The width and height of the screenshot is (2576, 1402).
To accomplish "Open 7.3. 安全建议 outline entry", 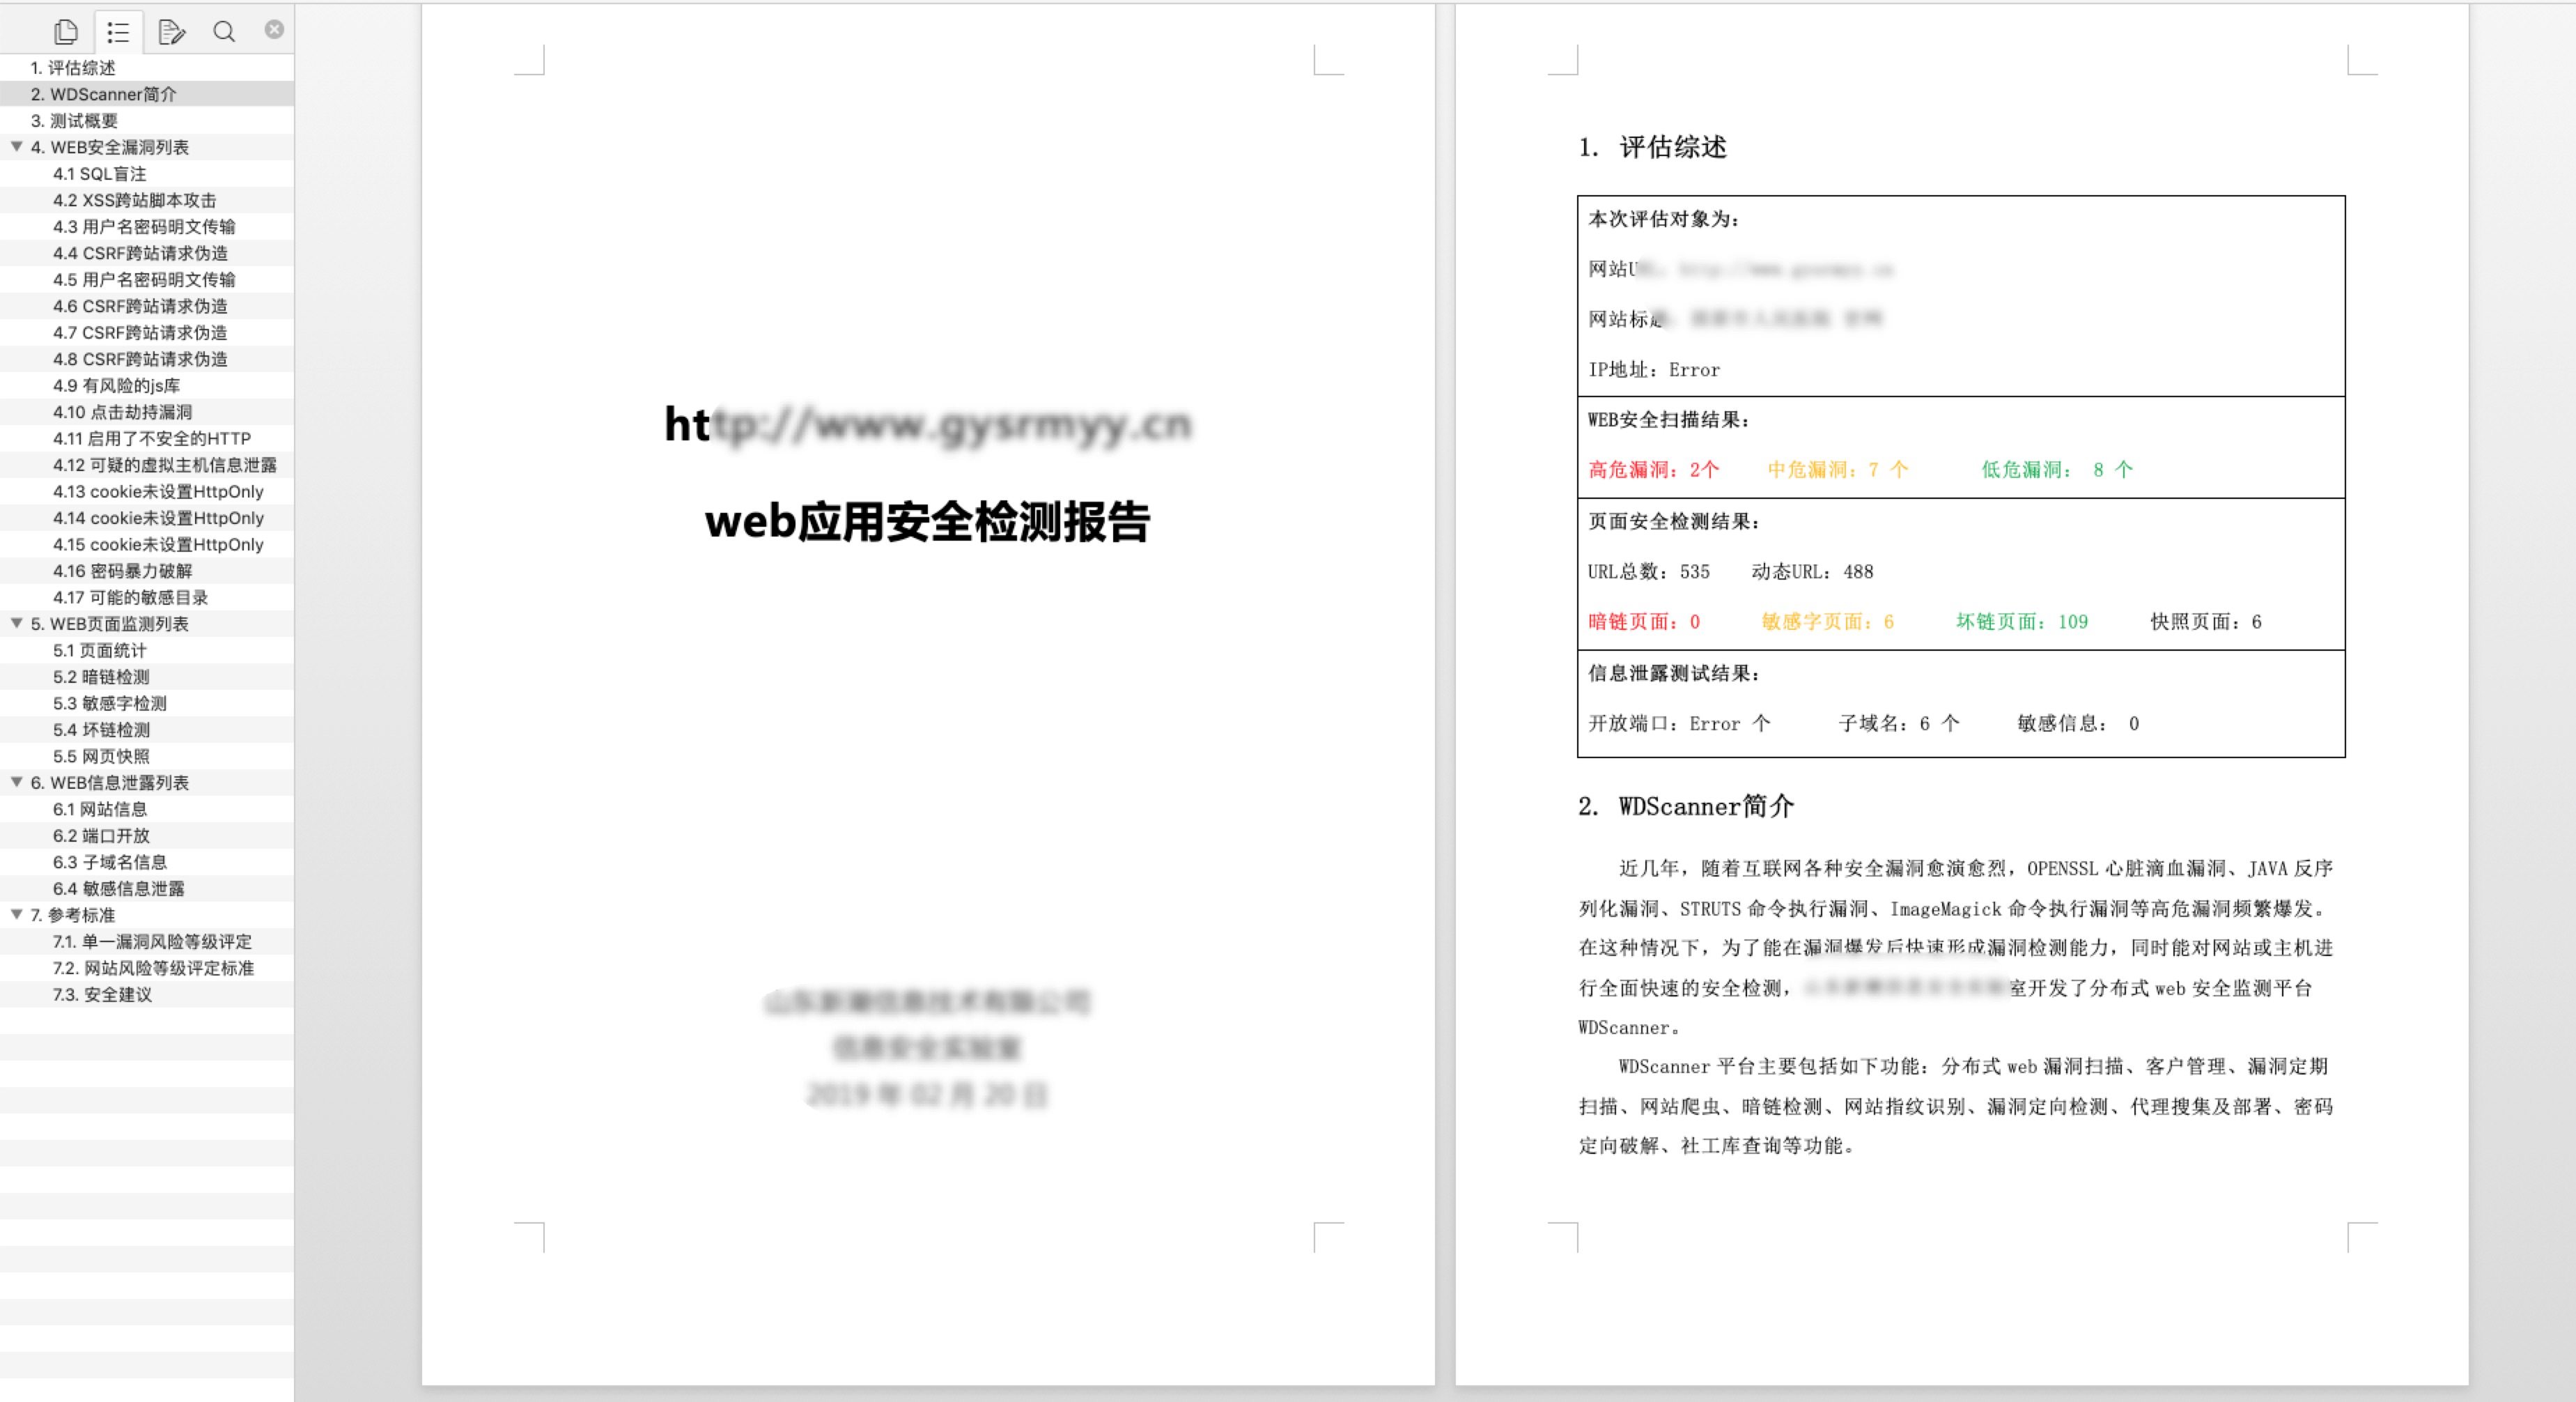I will coord(102,995).
